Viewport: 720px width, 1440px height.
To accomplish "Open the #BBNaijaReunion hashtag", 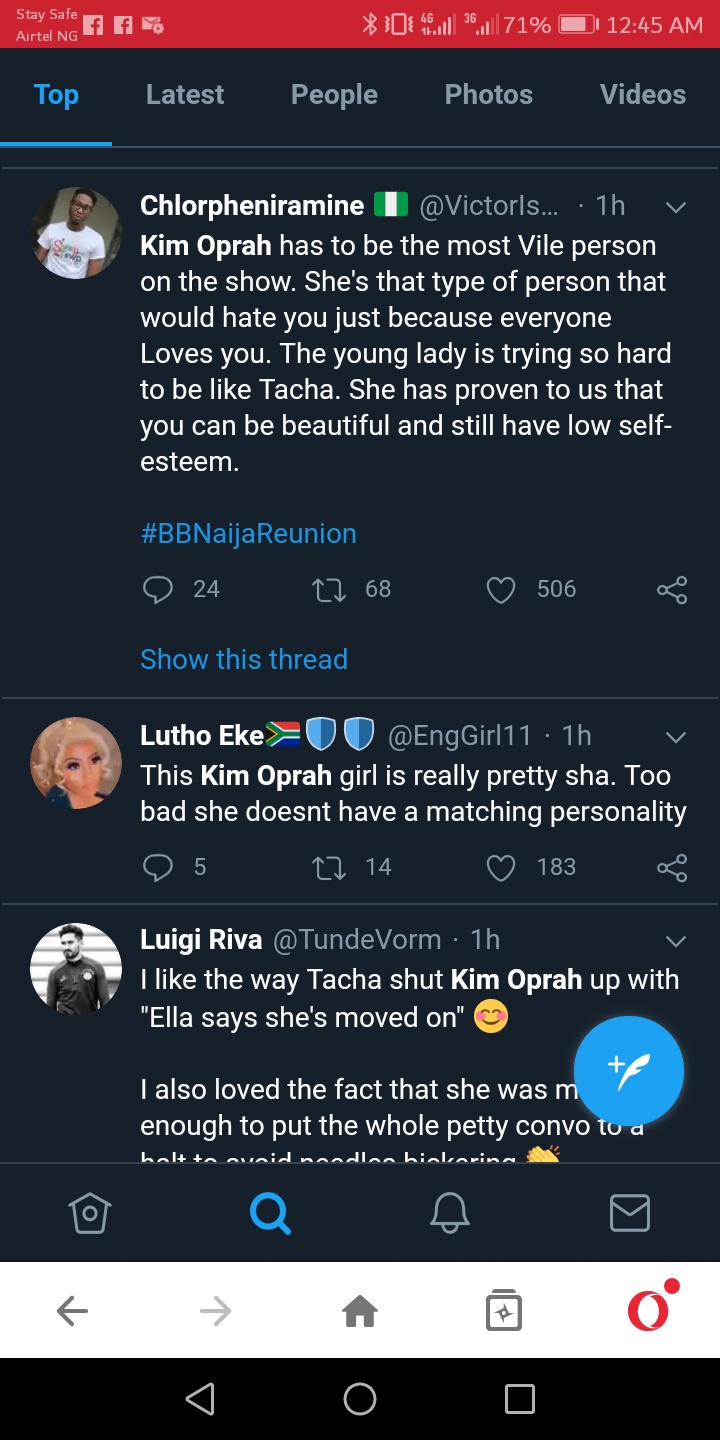I will [x=248, y=534].
